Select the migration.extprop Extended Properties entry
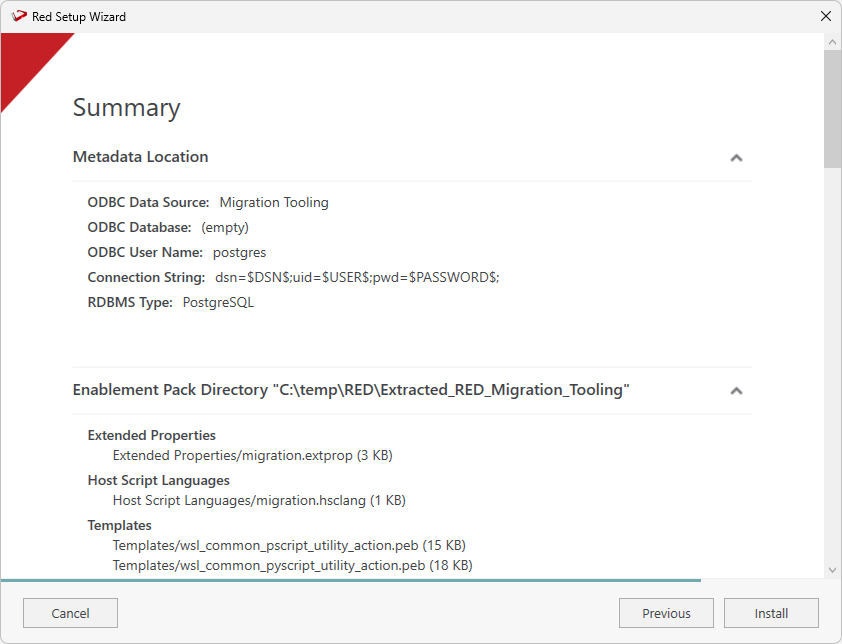Viewport: 842px width, 644px height. pos(252,455)
